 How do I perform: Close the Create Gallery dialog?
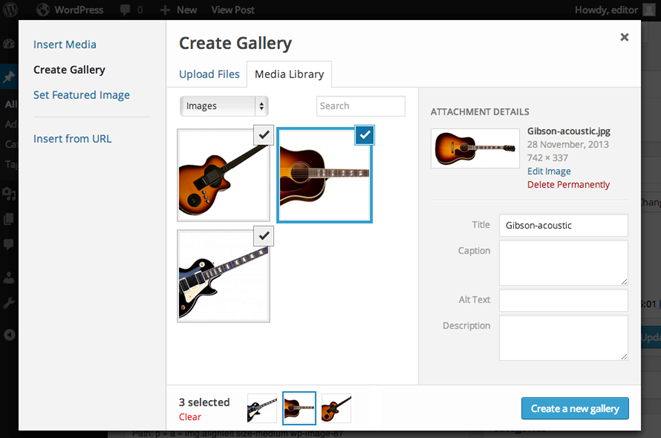point(624,37)
